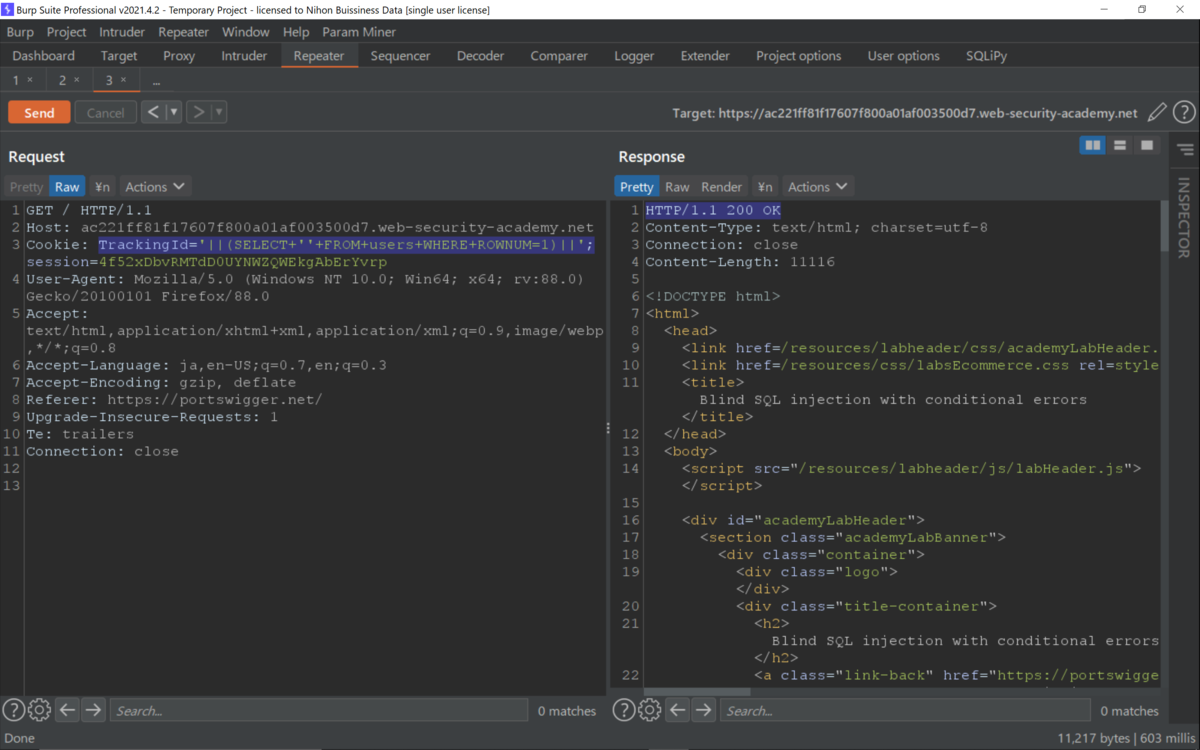Switch to the Target tab
This screenshot has width=1200, height=750.
[119, 56]
